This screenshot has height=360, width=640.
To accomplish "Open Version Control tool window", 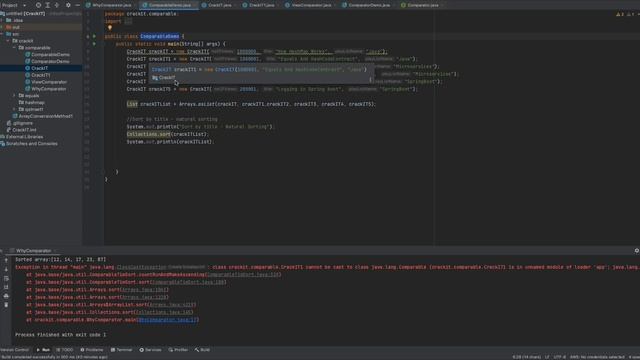I will tap(15, 350).
